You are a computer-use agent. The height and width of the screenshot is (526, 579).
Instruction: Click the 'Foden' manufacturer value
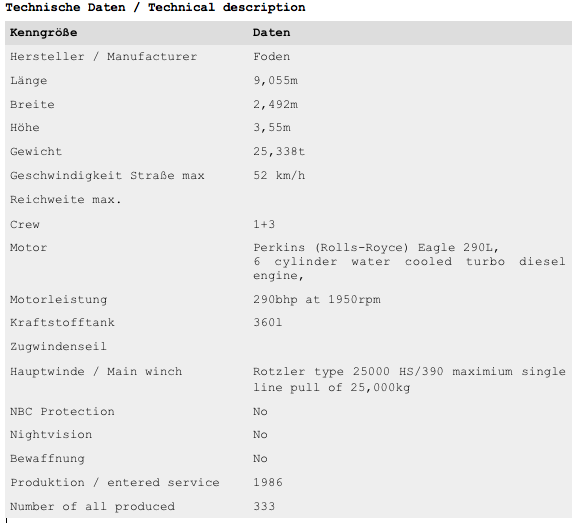[x=271, y=57]
